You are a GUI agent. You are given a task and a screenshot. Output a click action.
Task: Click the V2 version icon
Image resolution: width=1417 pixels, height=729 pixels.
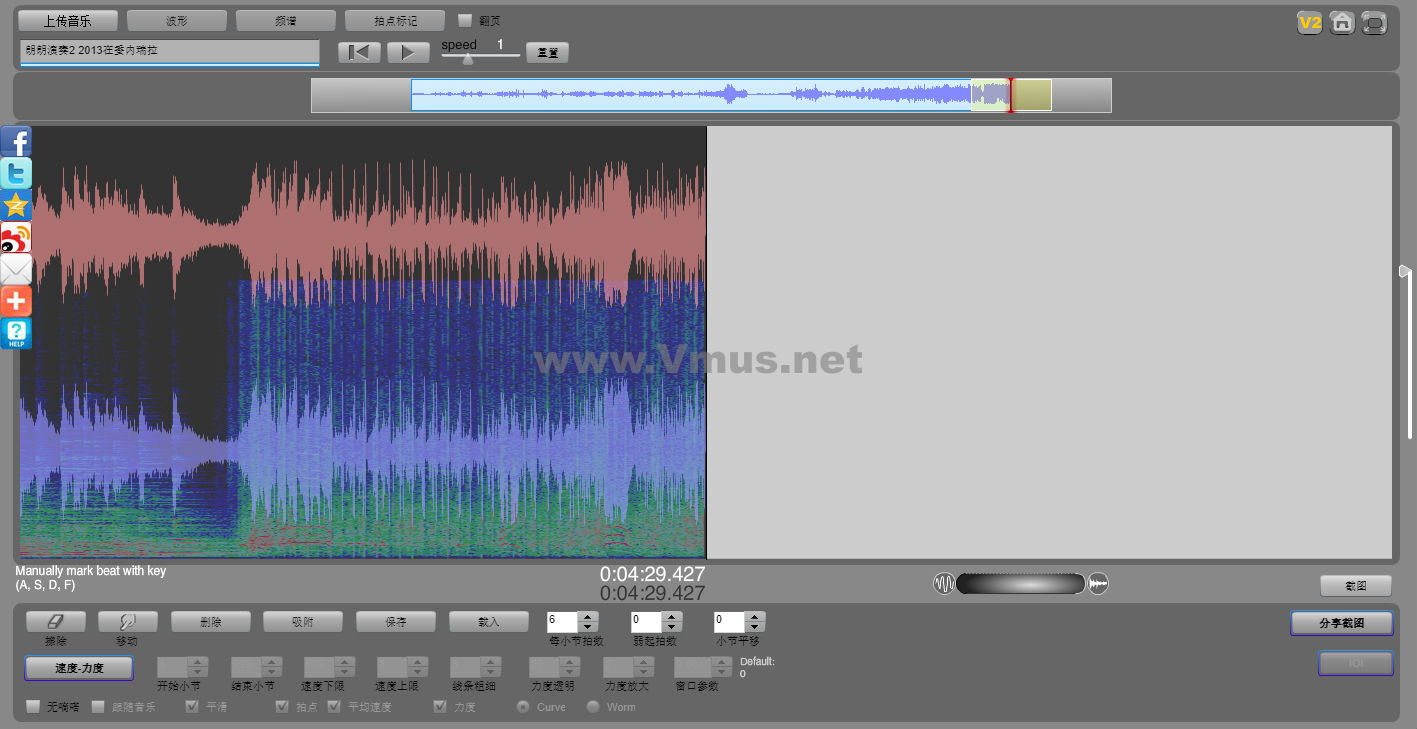point(1309,22)
